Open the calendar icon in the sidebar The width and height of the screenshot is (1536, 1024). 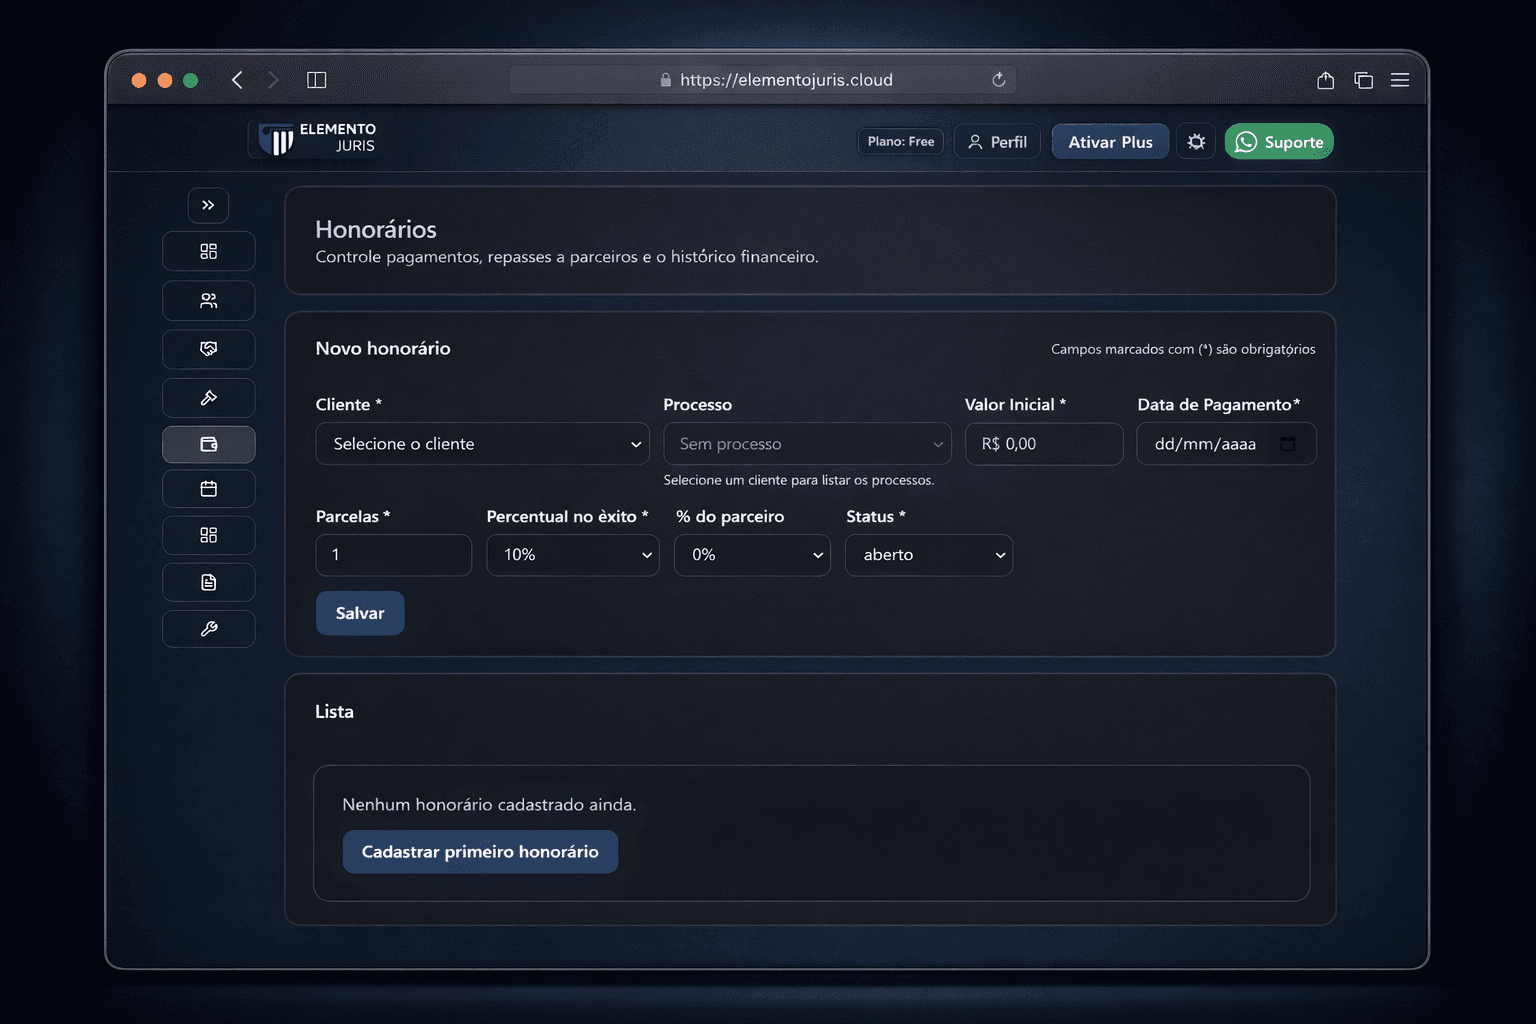pyautogui.click(x=208, y=489)
